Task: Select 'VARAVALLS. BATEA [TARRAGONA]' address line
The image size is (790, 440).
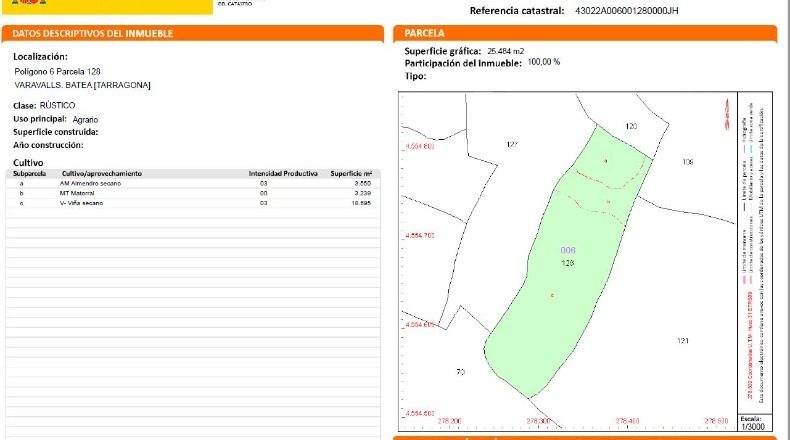Action: pos(83,85)
